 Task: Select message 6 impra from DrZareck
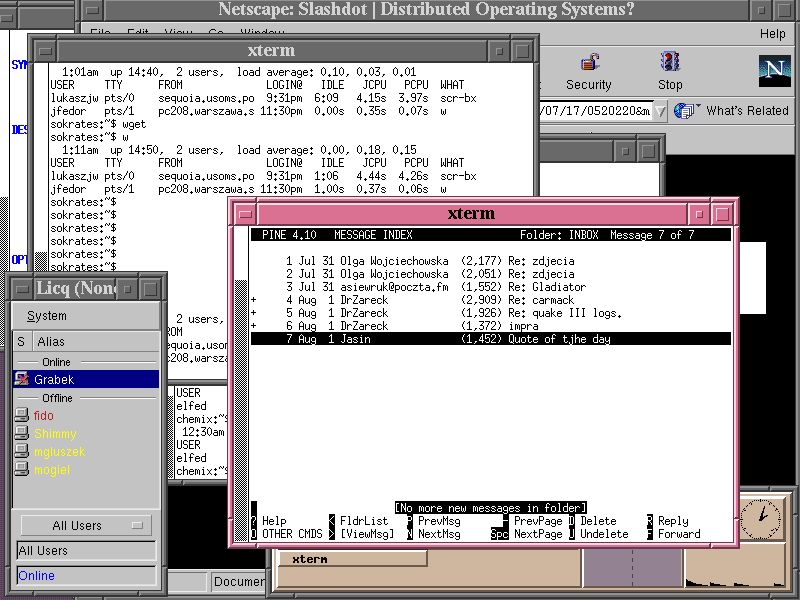pyautogui.click(x=490, y=326)
